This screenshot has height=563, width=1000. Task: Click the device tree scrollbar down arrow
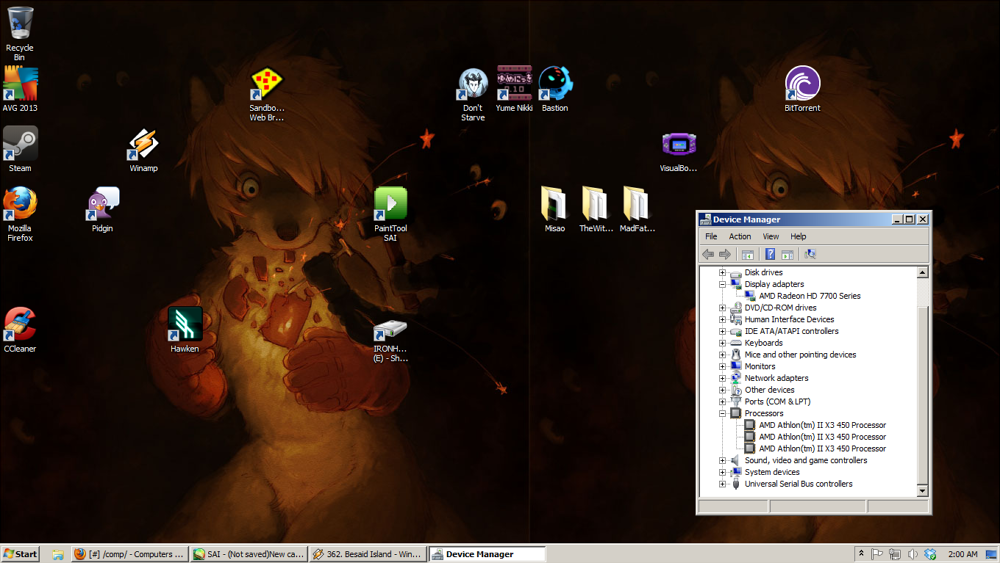[x=922, y=491]
